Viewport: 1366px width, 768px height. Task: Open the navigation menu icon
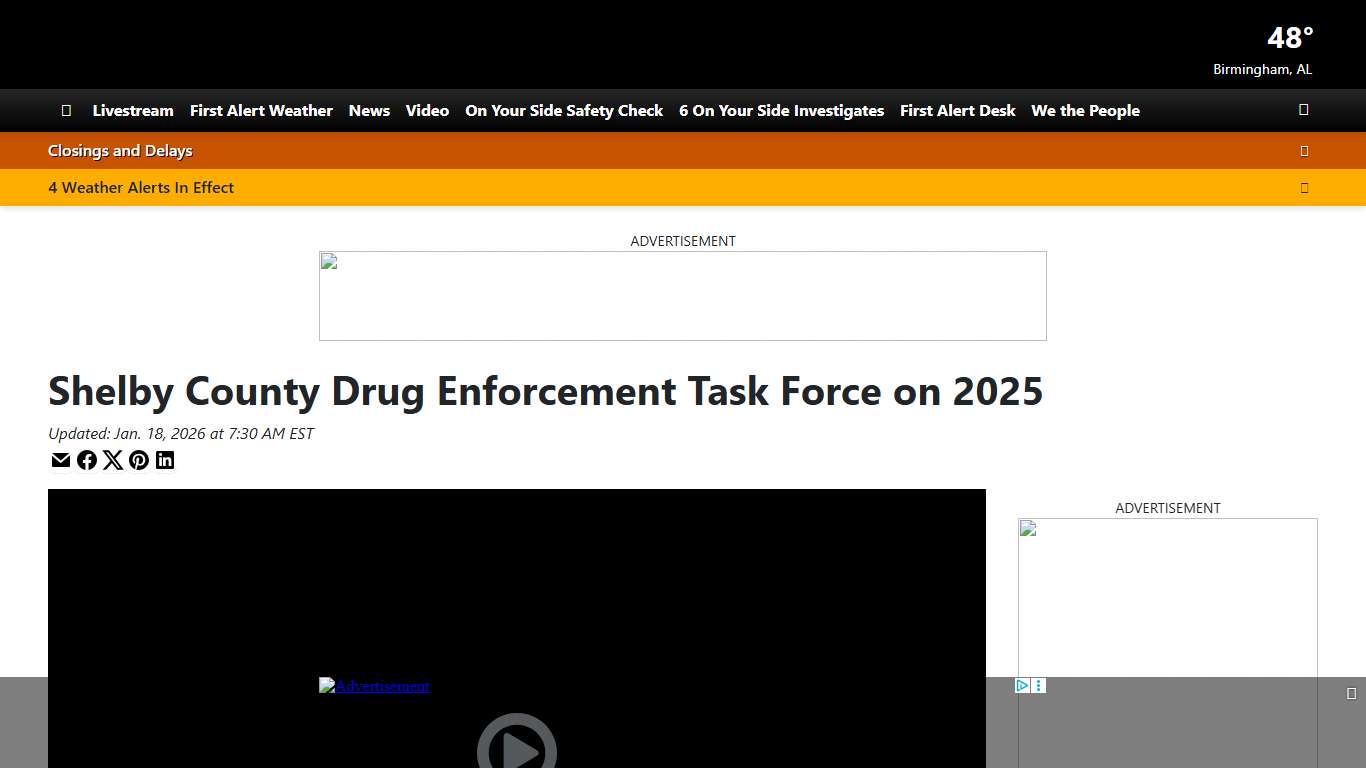pos(66,110)
